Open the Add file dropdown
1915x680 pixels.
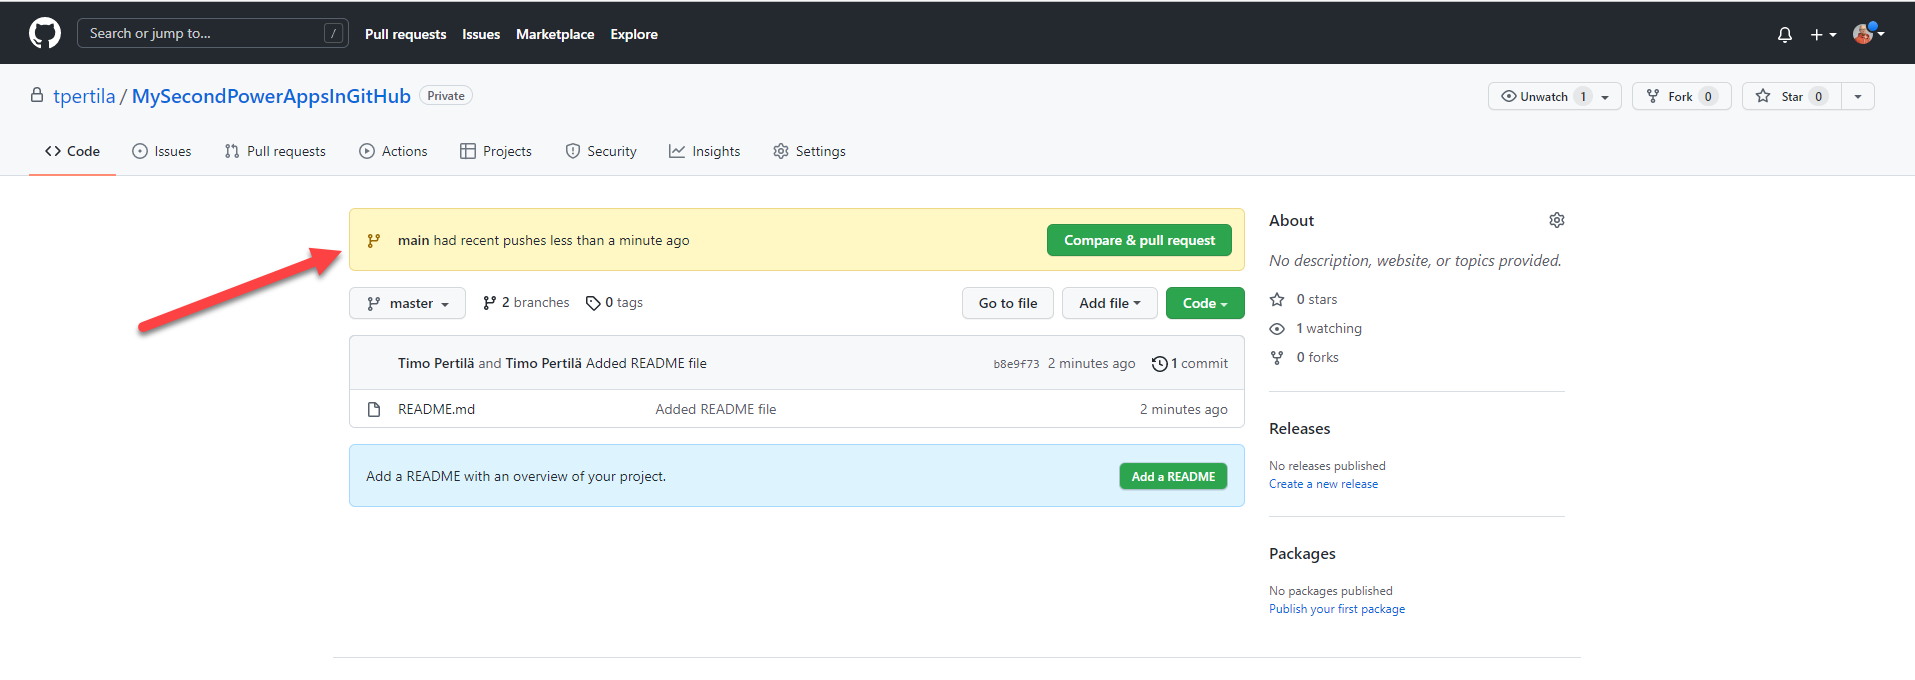1109,303
